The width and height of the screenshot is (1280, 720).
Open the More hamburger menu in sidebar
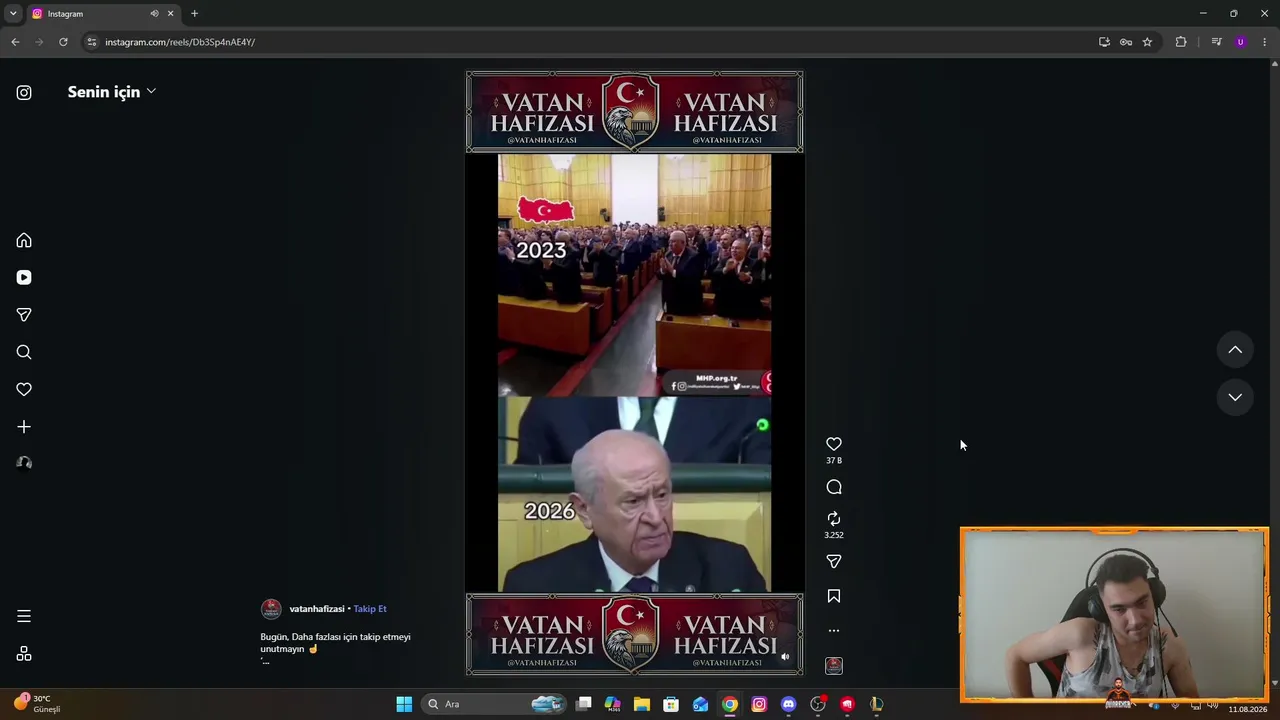coord(24,616)
